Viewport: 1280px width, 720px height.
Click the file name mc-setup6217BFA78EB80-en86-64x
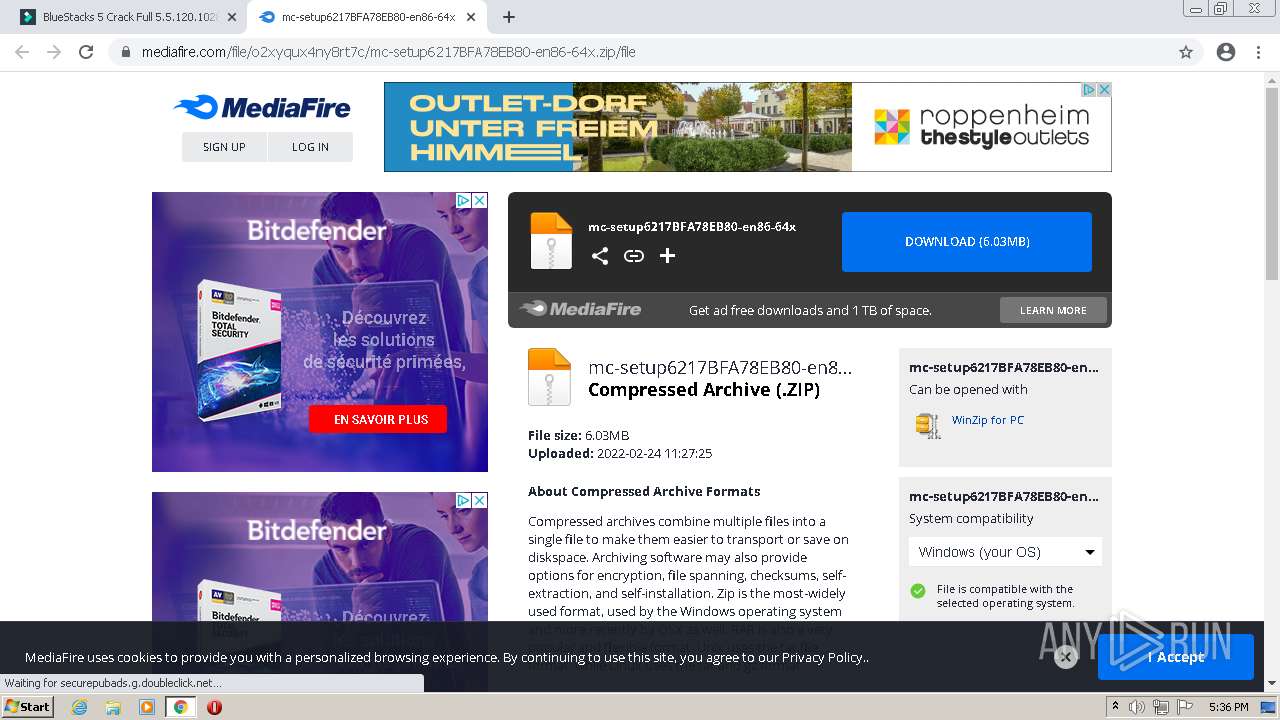[692, 227]
